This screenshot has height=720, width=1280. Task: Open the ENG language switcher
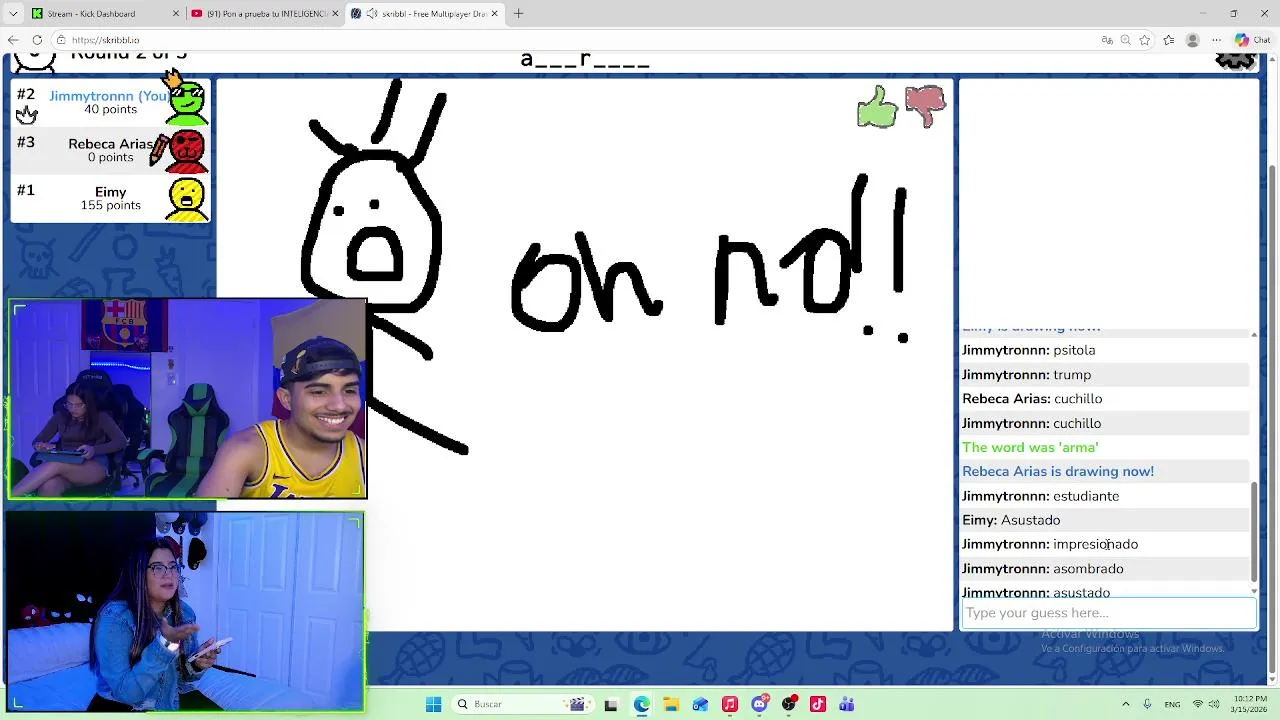(x=1173, y=704)
